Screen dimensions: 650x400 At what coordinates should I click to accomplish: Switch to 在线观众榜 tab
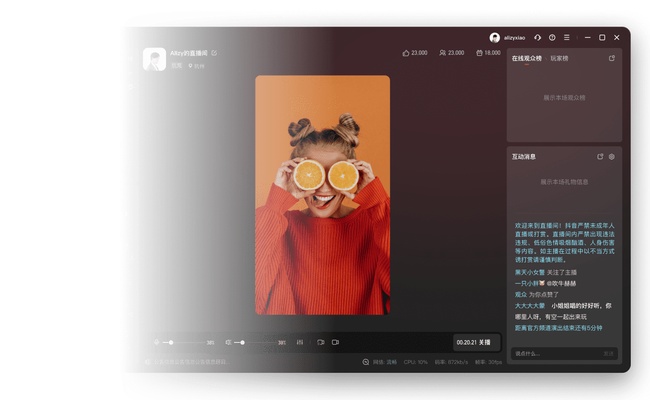click(x=526, y=58)
